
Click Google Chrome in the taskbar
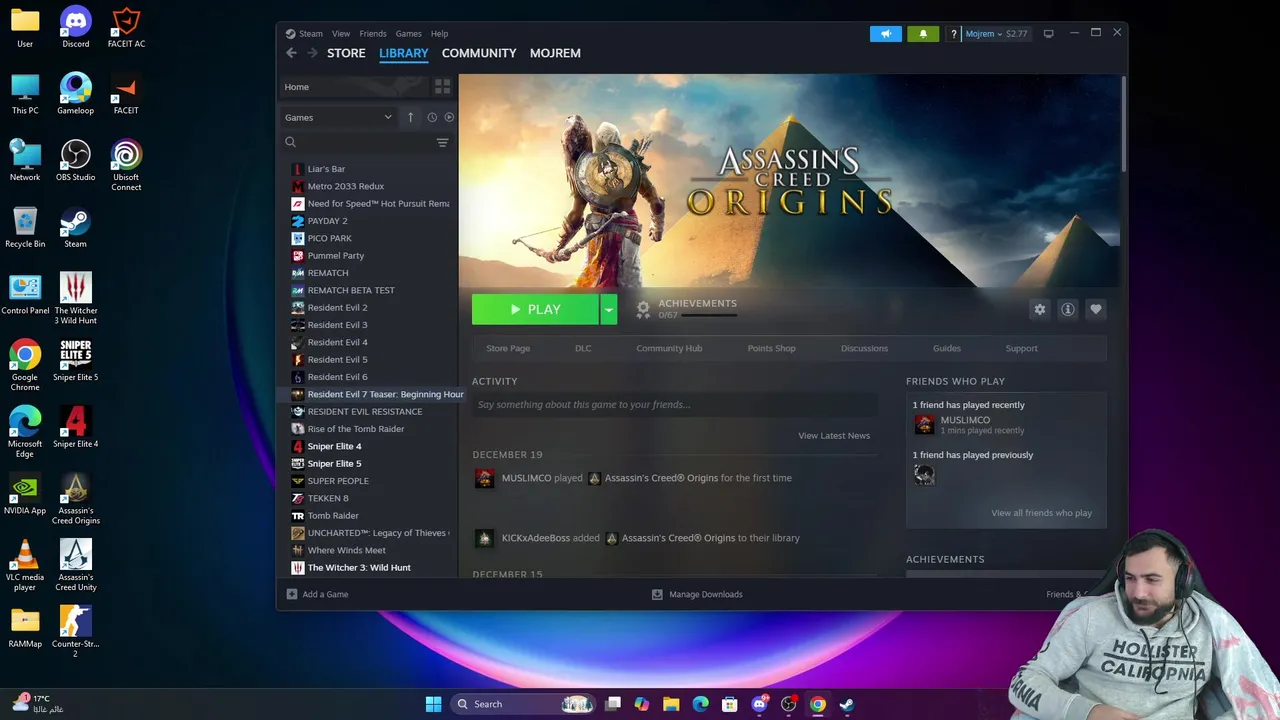point(817,704)
